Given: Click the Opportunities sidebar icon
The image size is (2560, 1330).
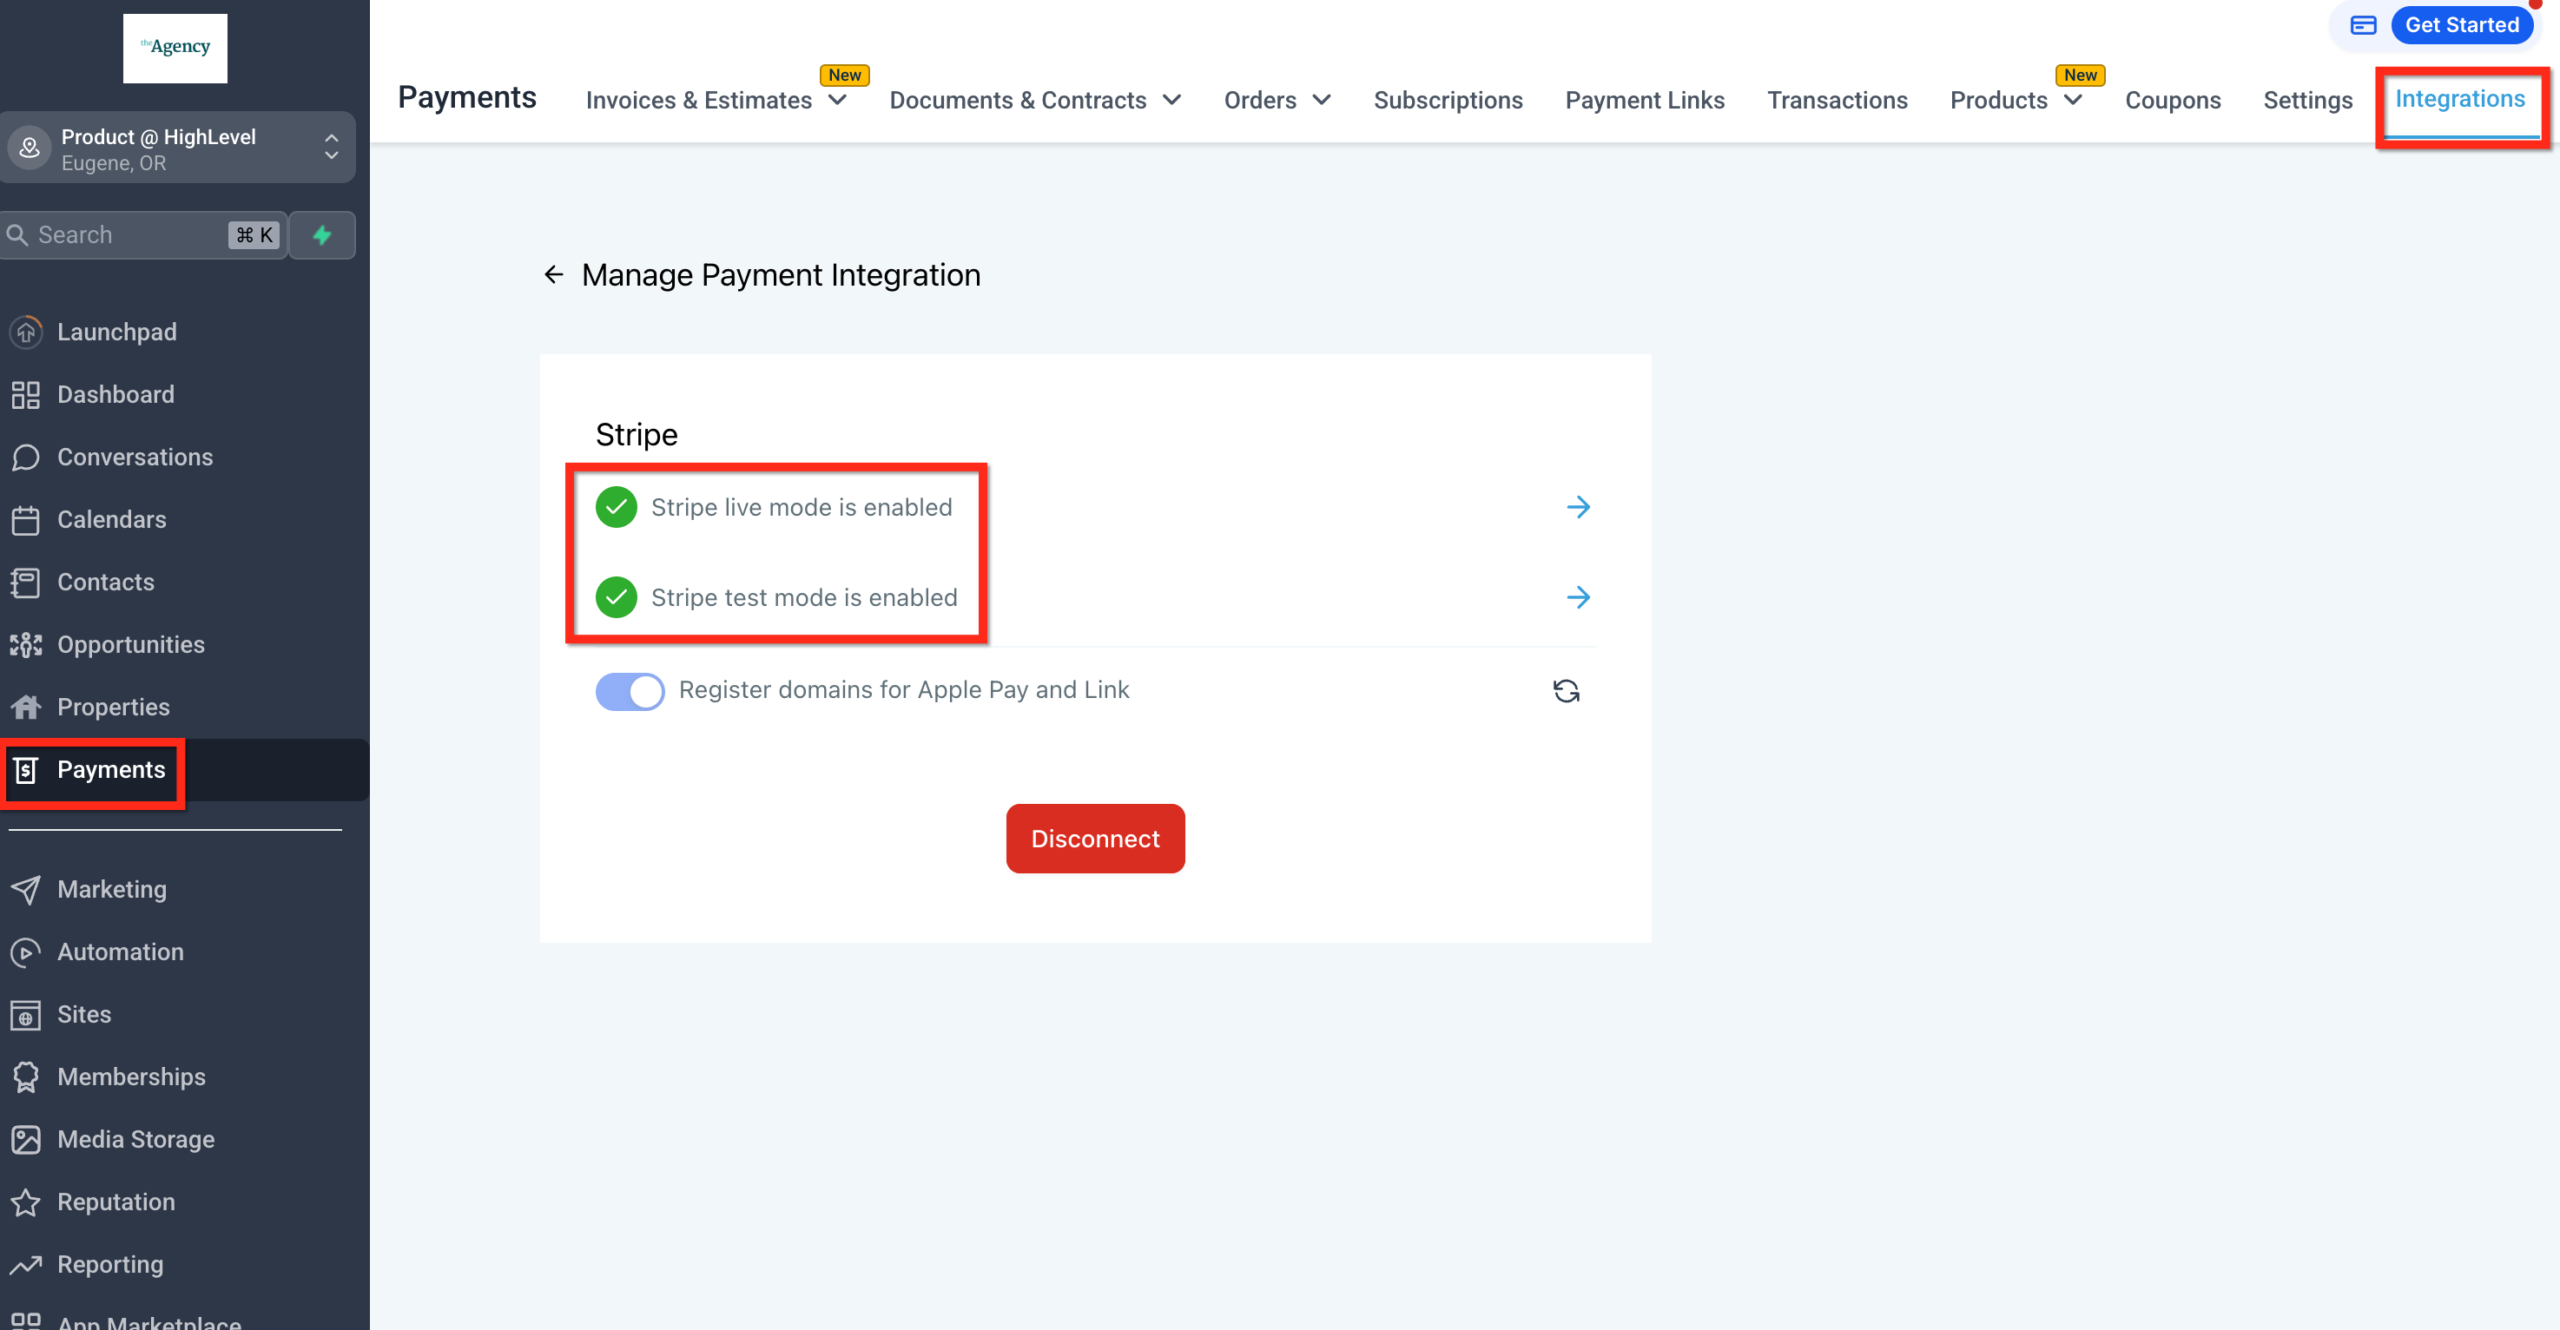Looking at the screenshot, I should [26, 645].
